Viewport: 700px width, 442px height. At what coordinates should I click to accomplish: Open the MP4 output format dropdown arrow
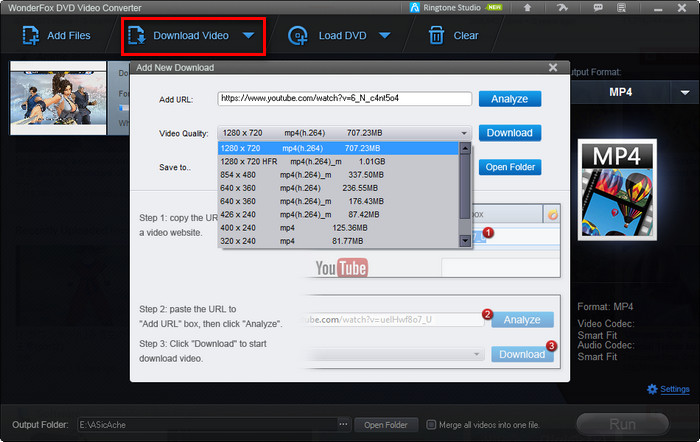tap(685, 93)
